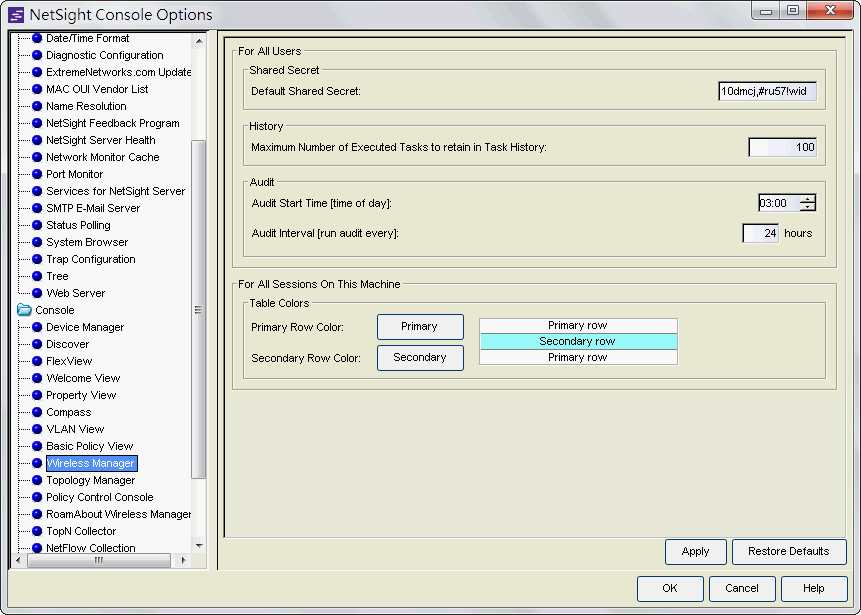The image size is (861, 615).
Task: Click the cyan Secondary row preview
Action: click(x=578, y=342)
